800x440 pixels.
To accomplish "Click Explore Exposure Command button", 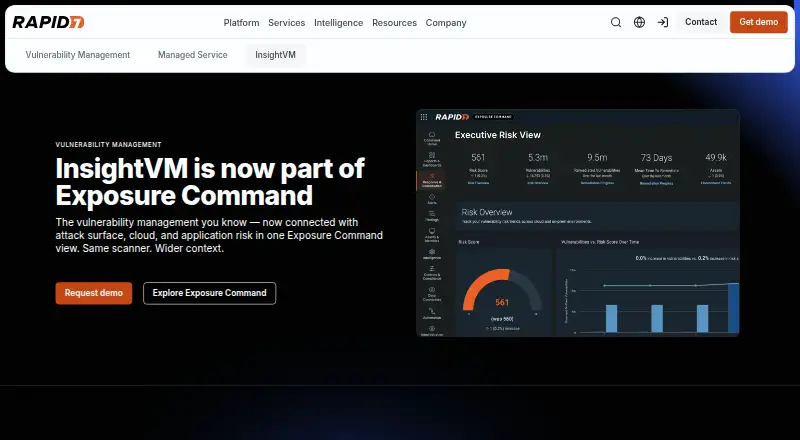I will pos(209,293).
